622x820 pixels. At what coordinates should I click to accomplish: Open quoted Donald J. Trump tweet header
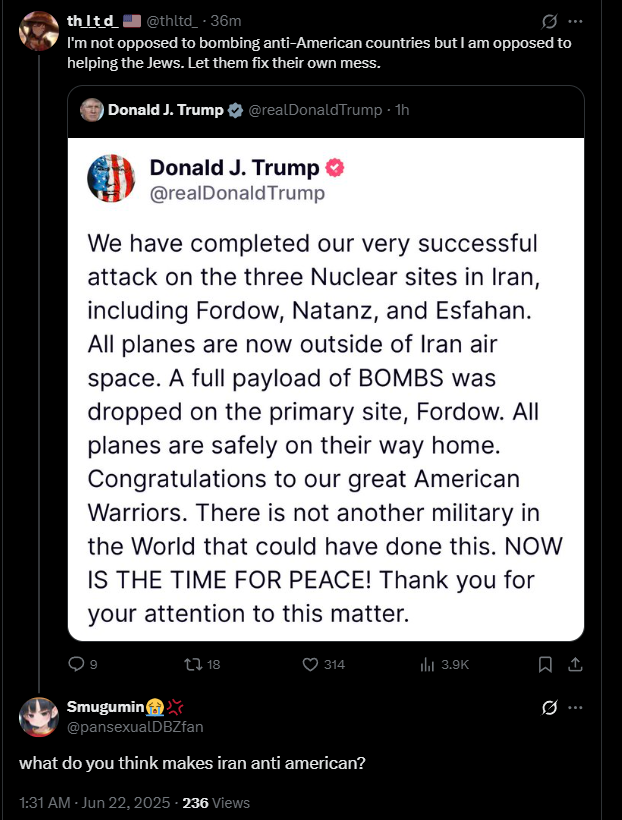click(165, 110)
